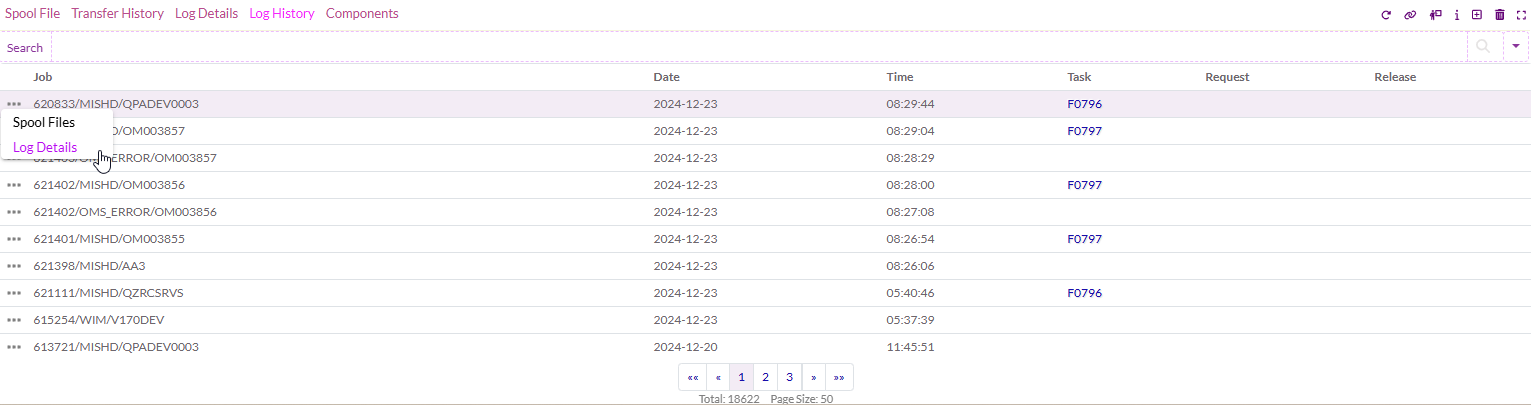Click the trash delete icon
The image size is (1531, 405).
pyautogui.click(x=1499, y=15)
